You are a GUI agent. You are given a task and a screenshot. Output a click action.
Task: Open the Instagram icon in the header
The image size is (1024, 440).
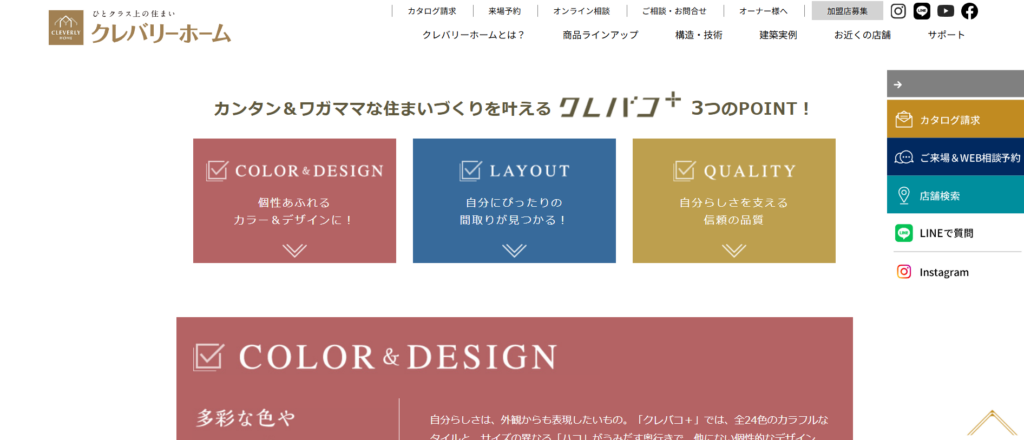pyautogui.click(x=899, y=11)
